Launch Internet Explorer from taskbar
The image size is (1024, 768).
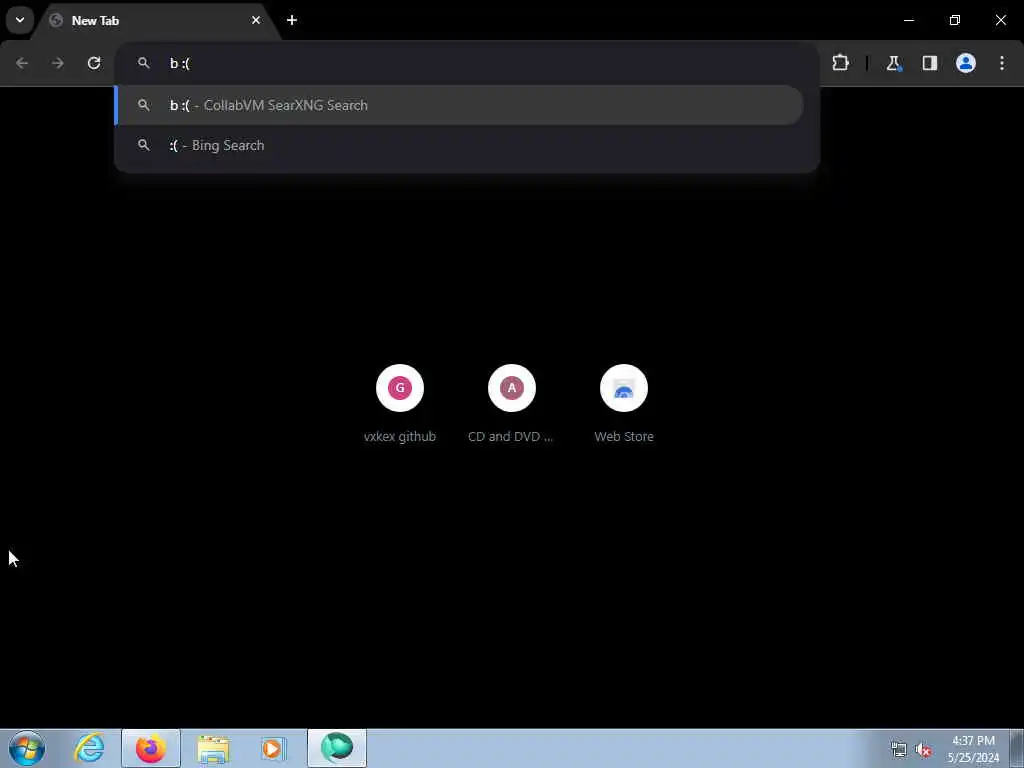89,748
